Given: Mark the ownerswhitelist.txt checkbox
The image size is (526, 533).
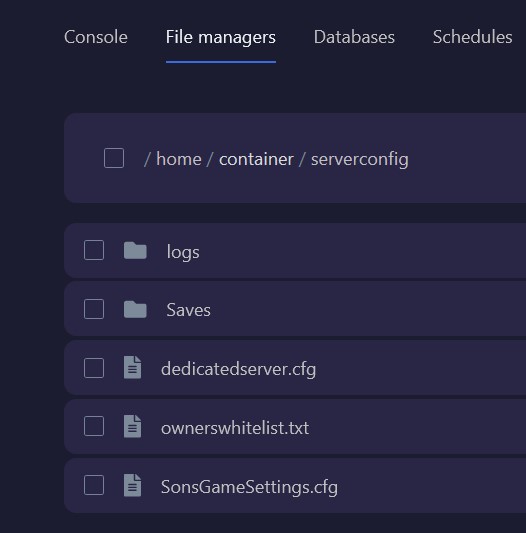Looking at the screenshot, I should (94, 426).
